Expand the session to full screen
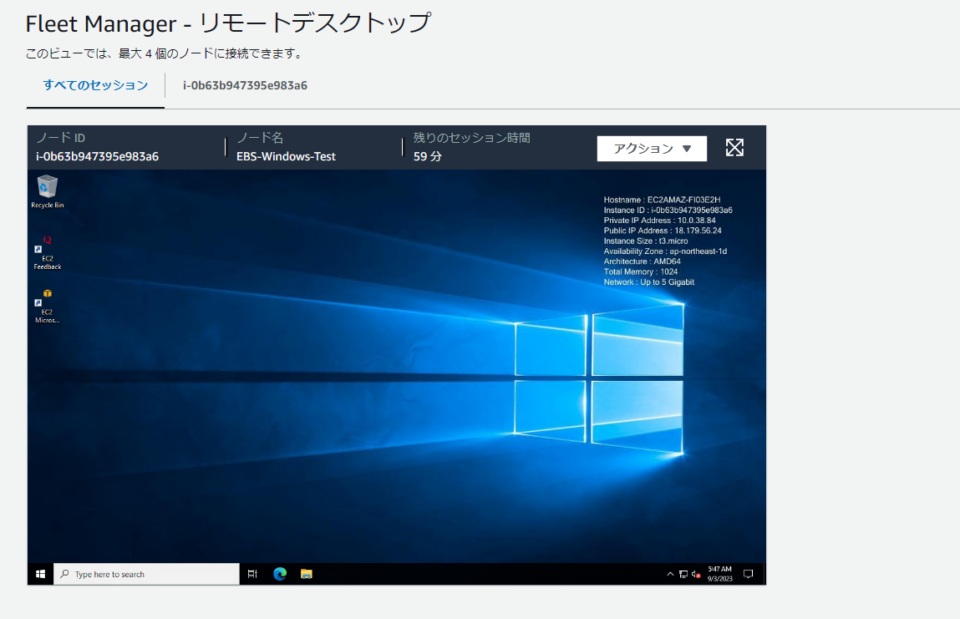Viewport: 960px width, 619px height. [735, 148]
